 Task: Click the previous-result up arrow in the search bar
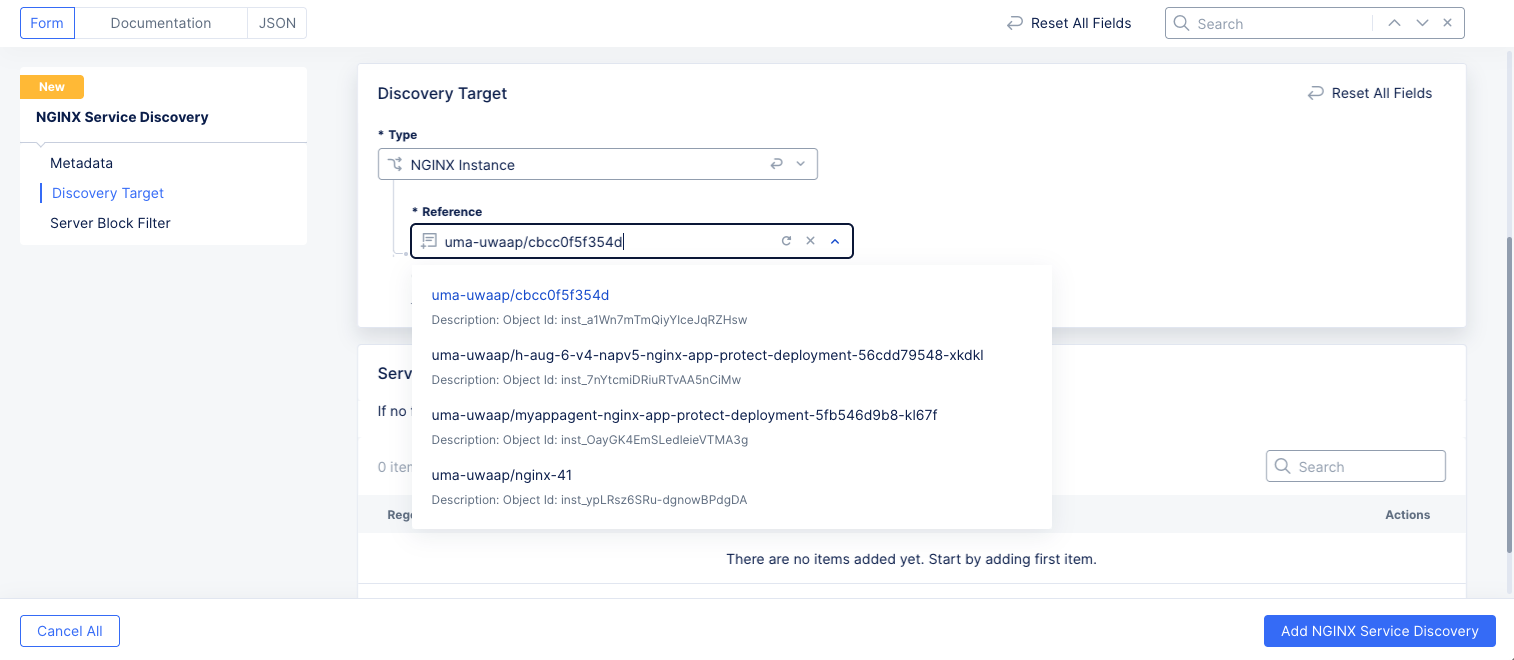coord(1394,22)
